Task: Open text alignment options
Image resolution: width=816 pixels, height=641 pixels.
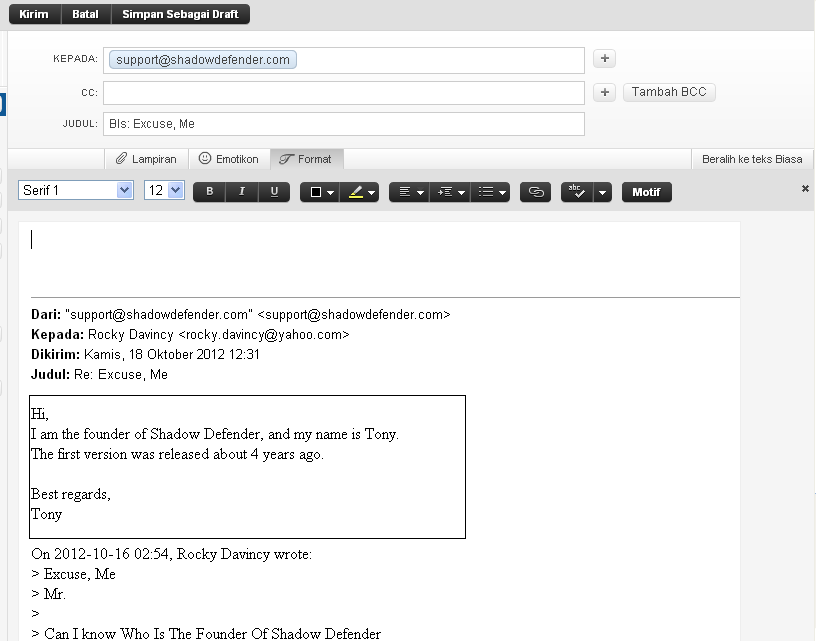Action: 408,192
